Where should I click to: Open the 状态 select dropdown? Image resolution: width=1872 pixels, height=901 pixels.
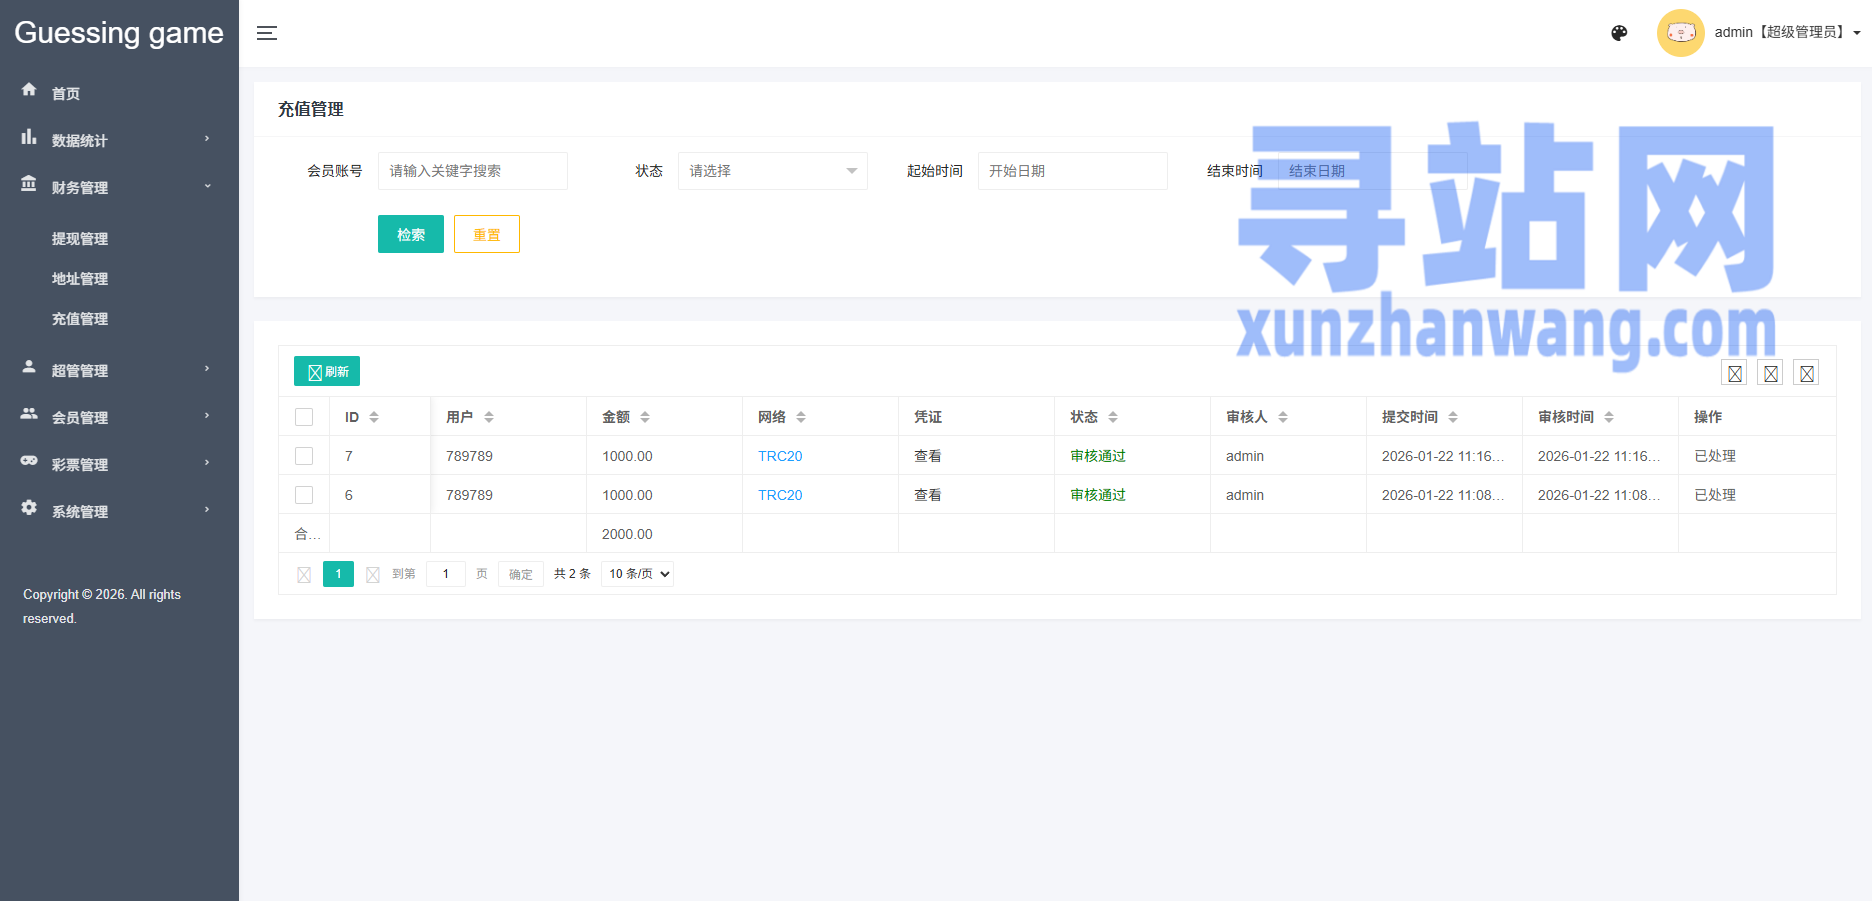(x=772, y=171)
